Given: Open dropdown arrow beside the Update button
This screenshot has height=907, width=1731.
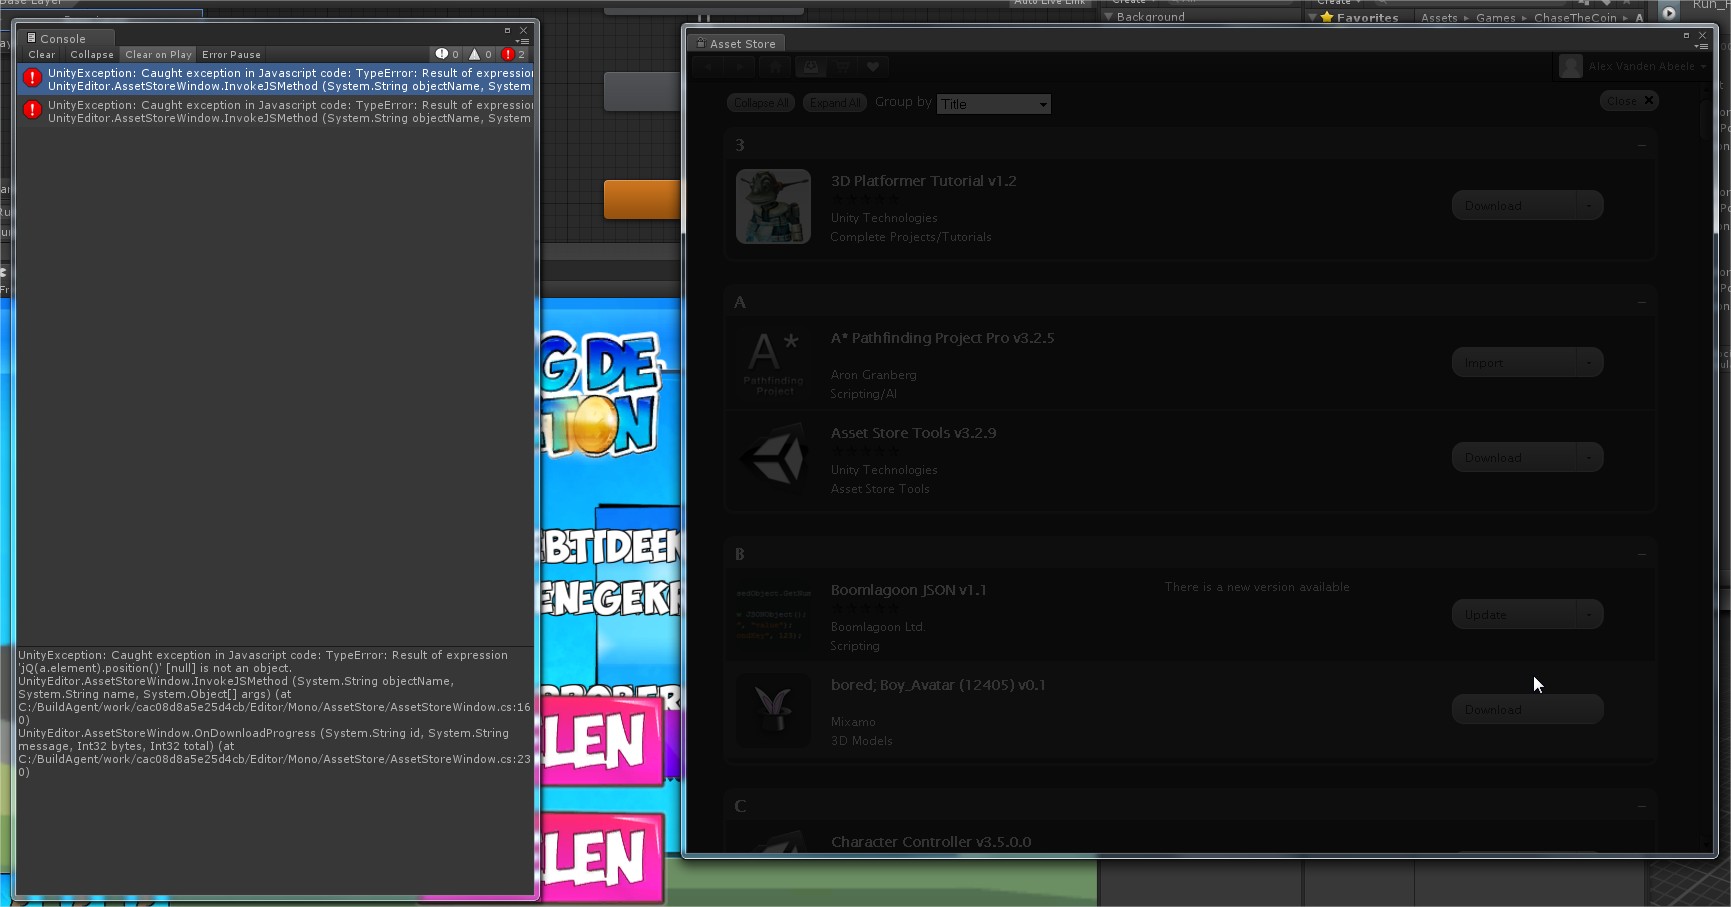Looking at the screenshot, I should (x=1589, y=615).
